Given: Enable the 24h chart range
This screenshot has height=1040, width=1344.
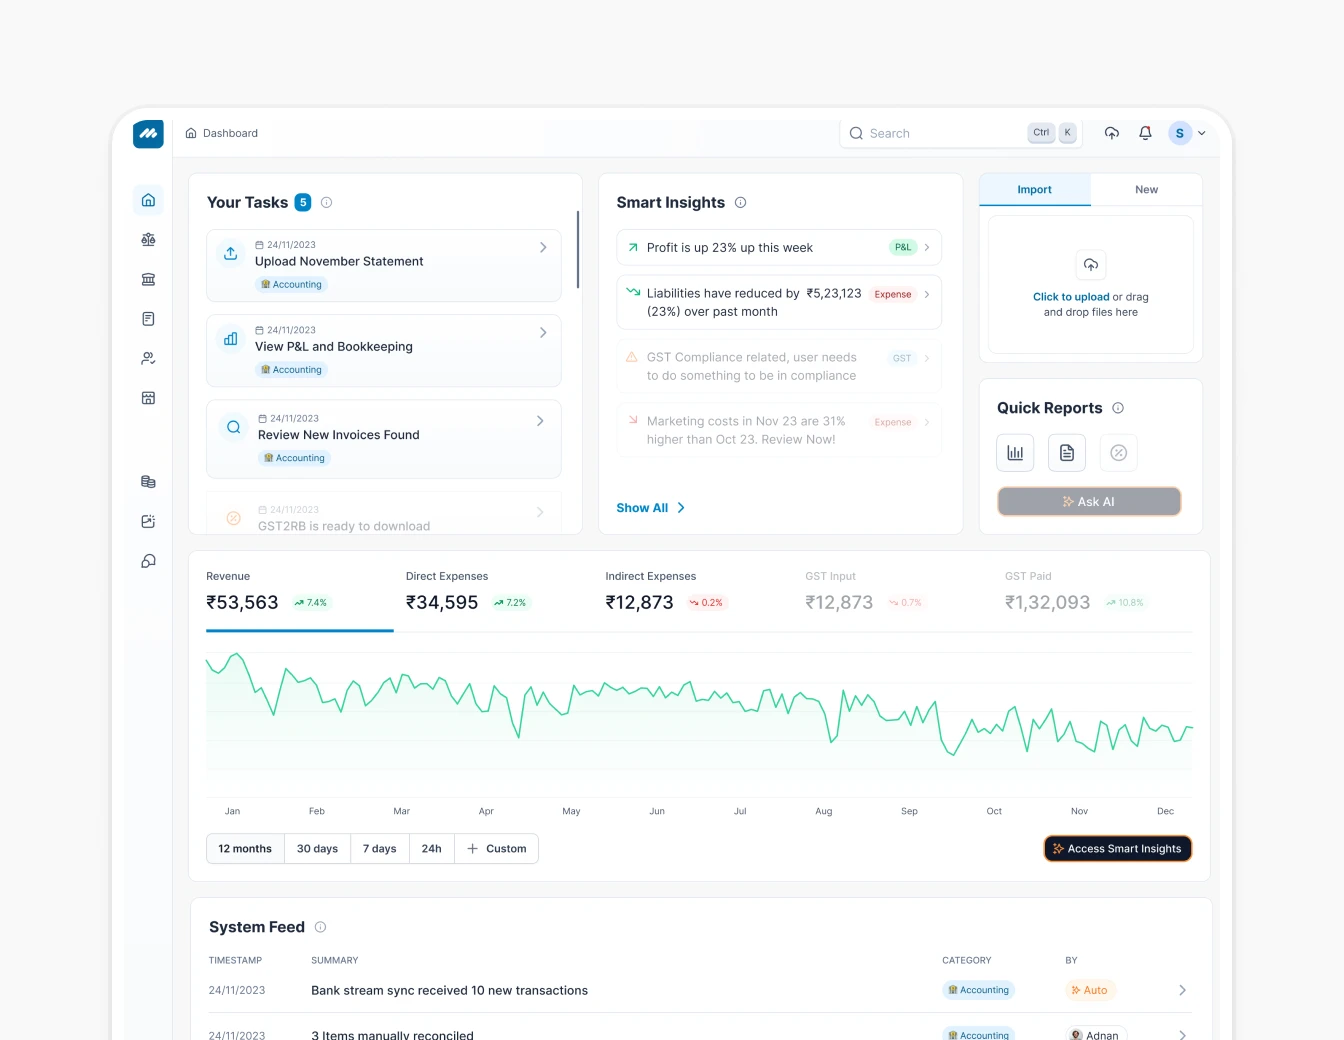Looking at the screenshot, I should [431, 848].
